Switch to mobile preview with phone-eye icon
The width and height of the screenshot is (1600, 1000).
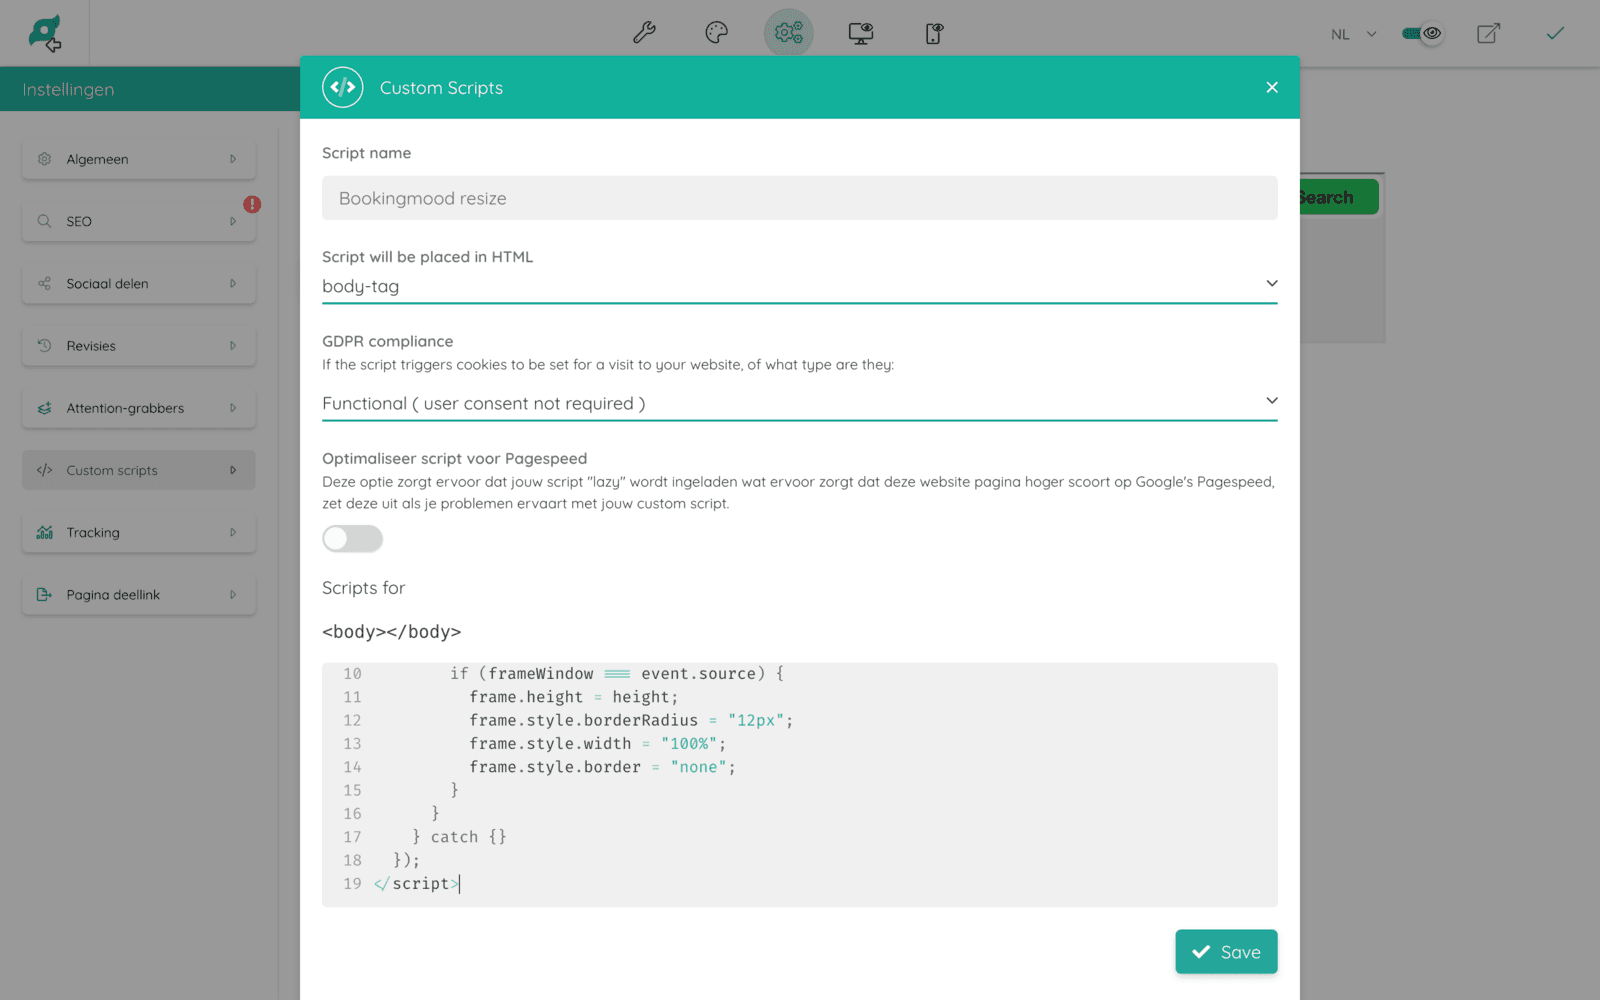932,33
